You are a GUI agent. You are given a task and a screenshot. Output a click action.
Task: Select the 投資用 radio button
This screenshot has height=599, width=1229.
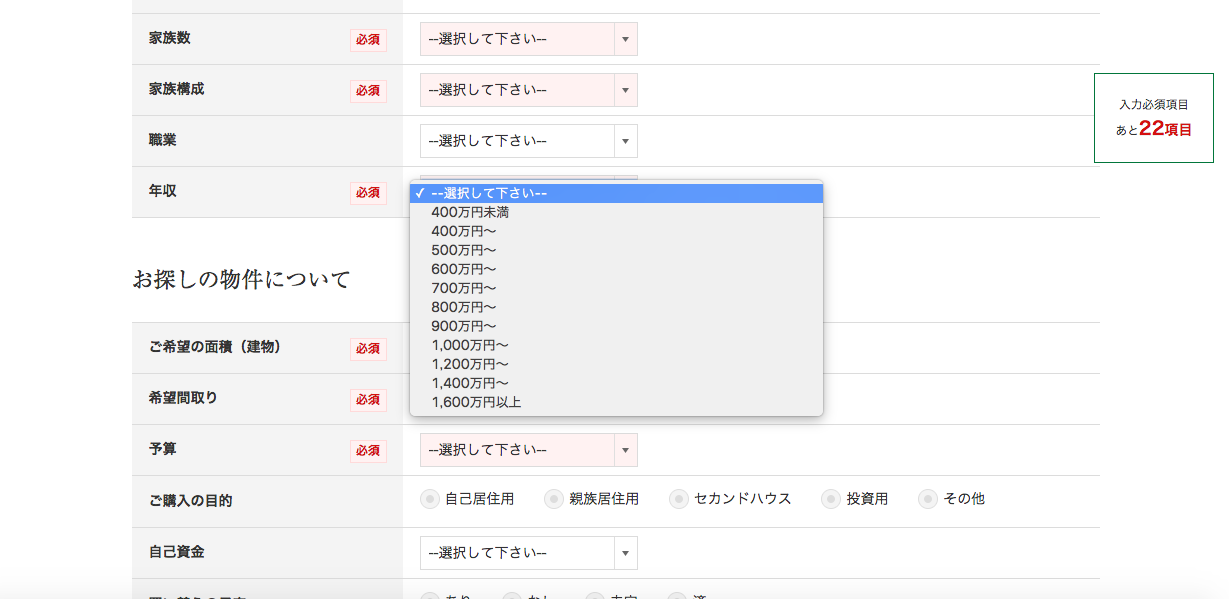(x=831, y=499)
